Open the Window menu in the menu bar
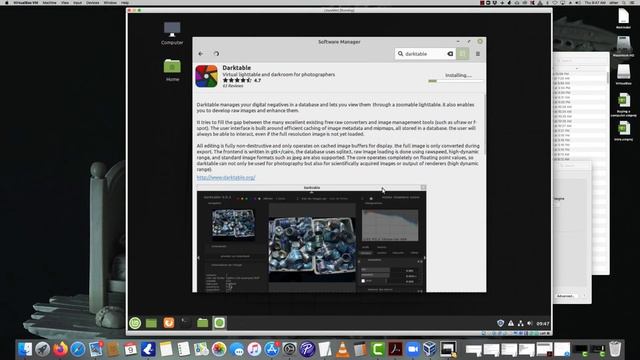The width and height of the screenshot is (640, 360). [110, 2]
